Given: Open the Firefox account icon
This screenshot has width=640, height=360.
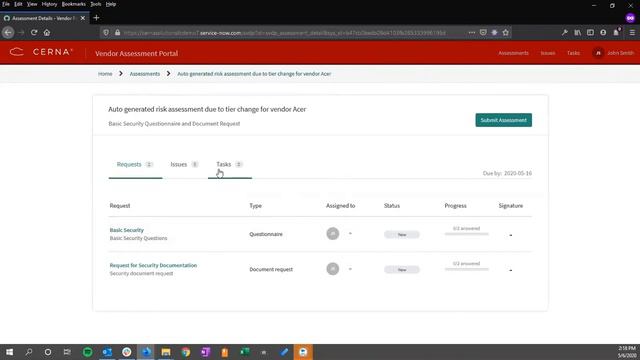Looking at the screenshot, I should click(x=603, y=33).
